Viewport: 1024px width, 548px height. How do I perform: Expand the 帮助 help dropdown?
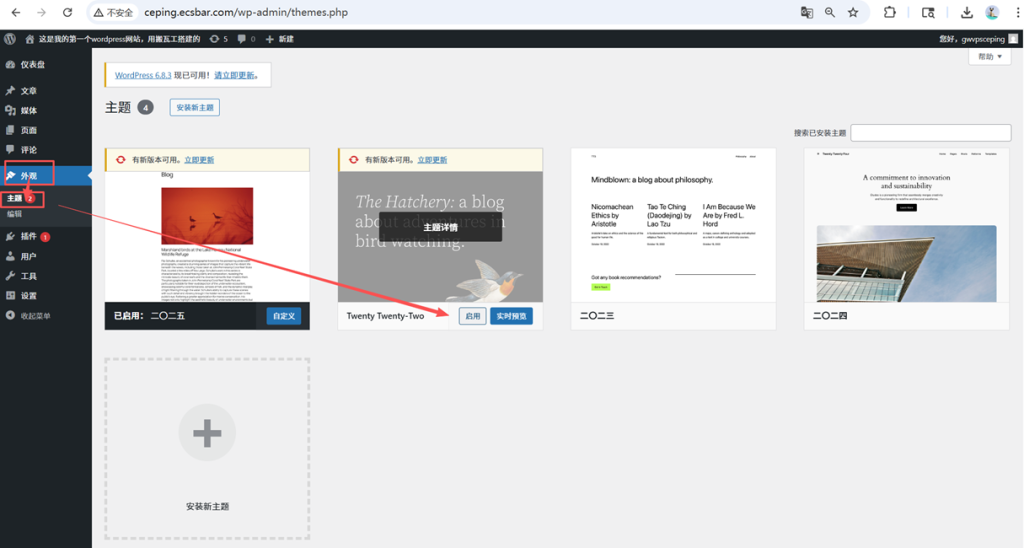coord(989,57)
